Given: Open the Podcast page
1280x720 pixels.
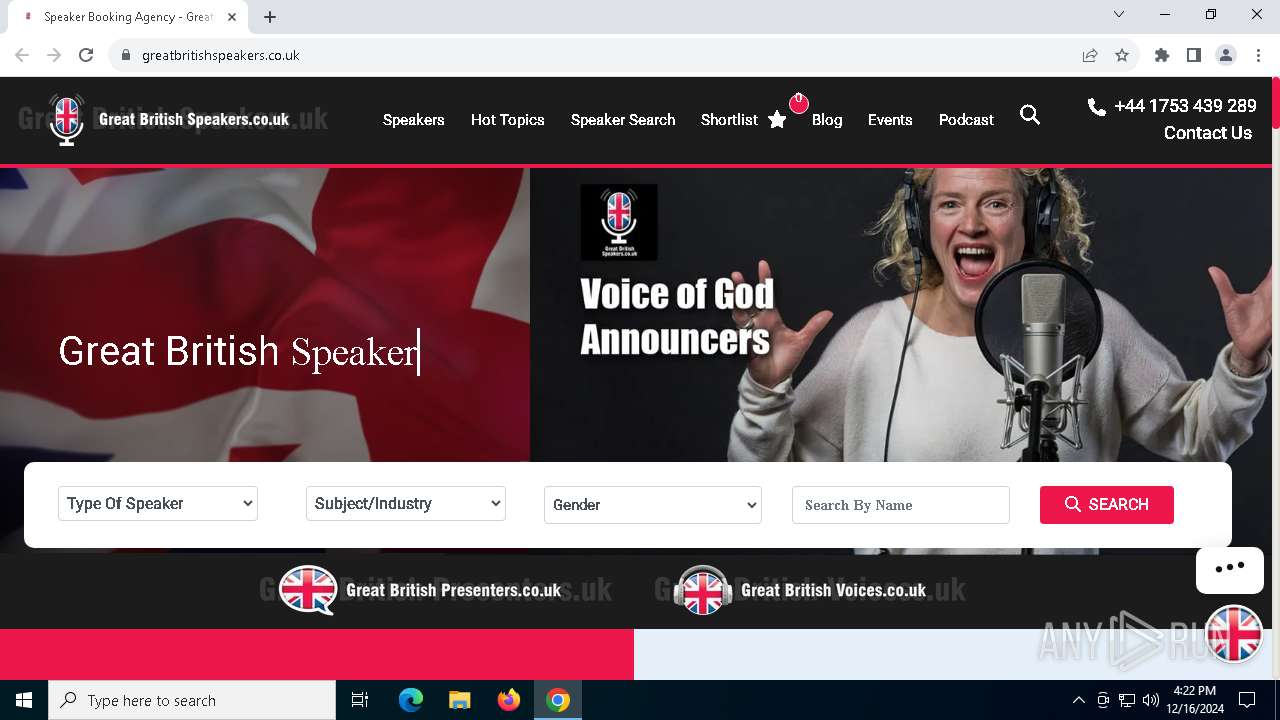Looking at the screenshot, I should click(x=966, y=120).
